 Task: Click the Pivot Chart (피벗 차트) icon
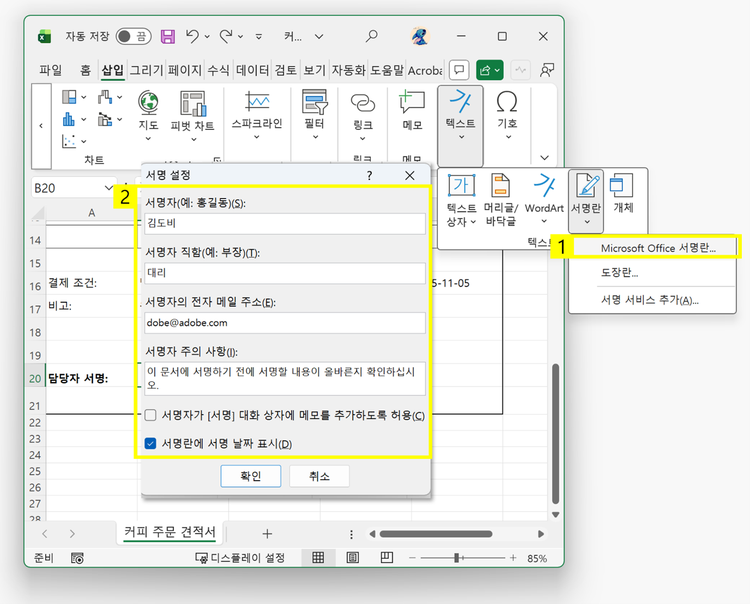click(x=193, y=115)
